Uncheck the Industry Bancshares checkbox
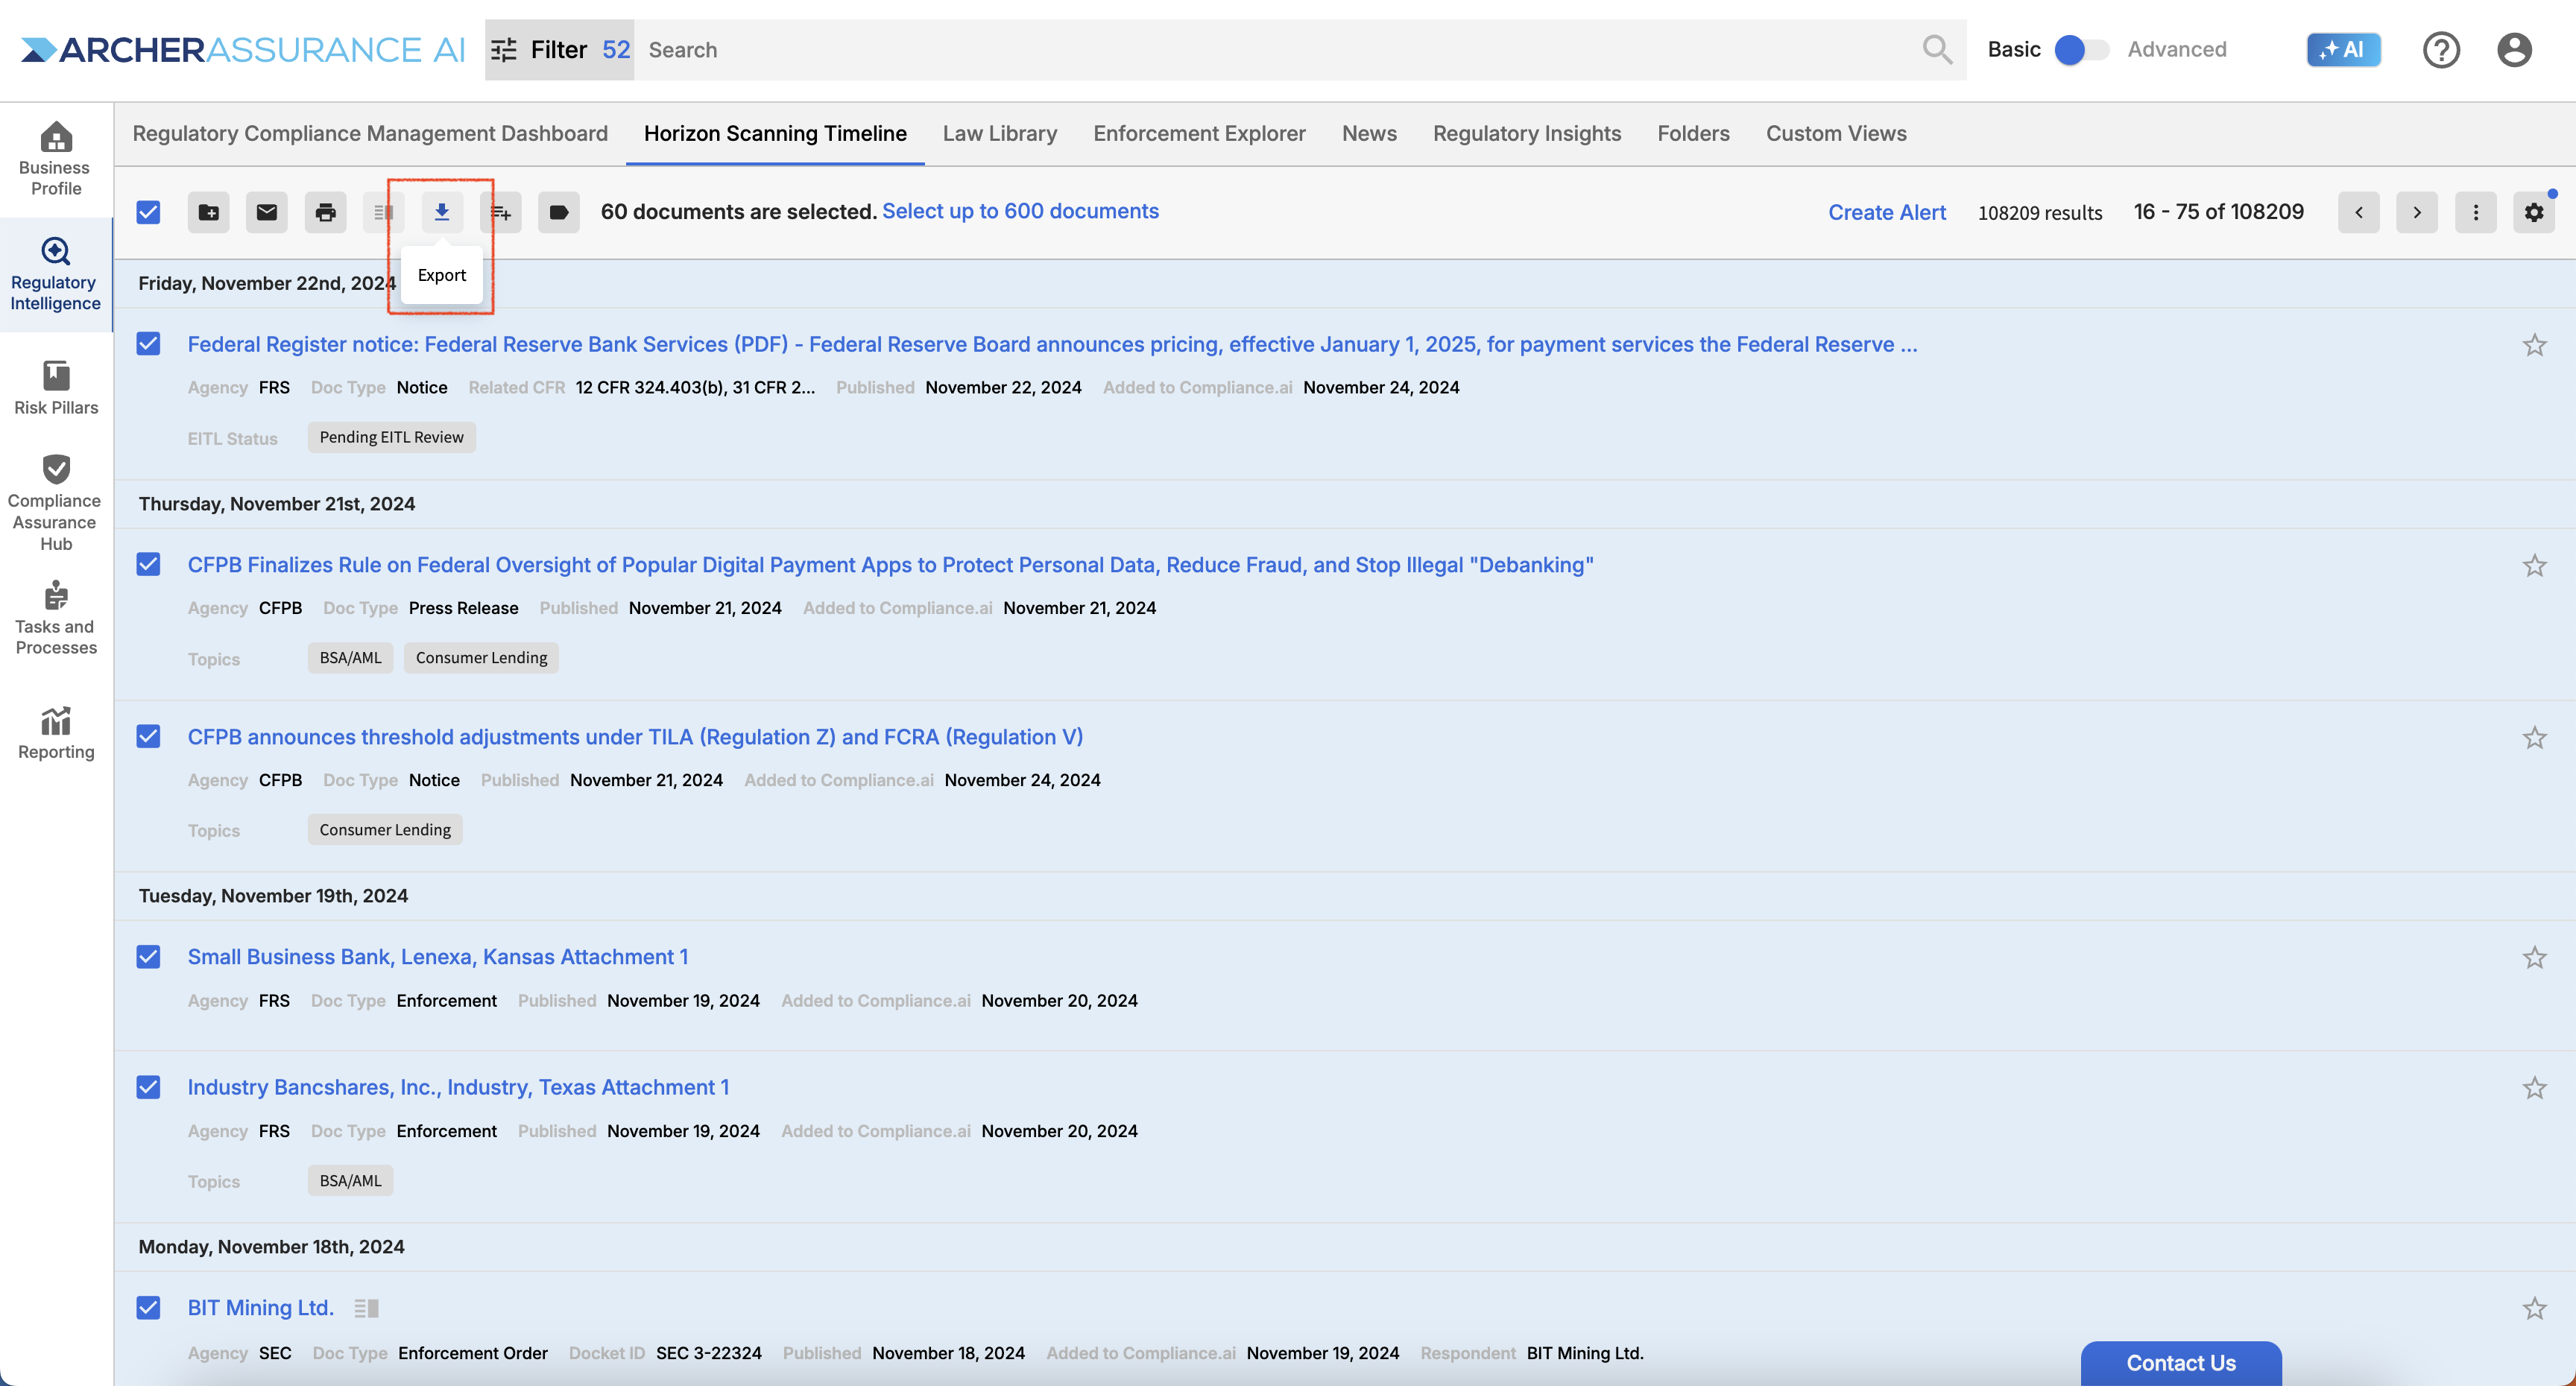The height and width of the screenshot is (1386, 2576). pyautogui.click(x=148, y=1087)
